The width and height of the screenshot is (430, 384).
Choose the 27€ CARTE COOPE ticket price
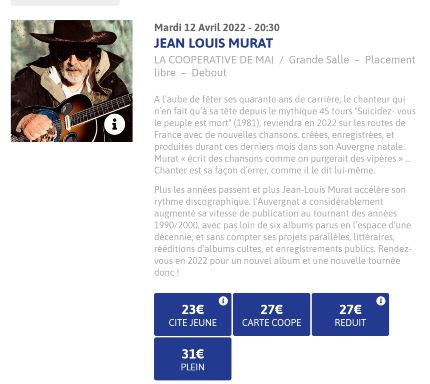[271, 314]
